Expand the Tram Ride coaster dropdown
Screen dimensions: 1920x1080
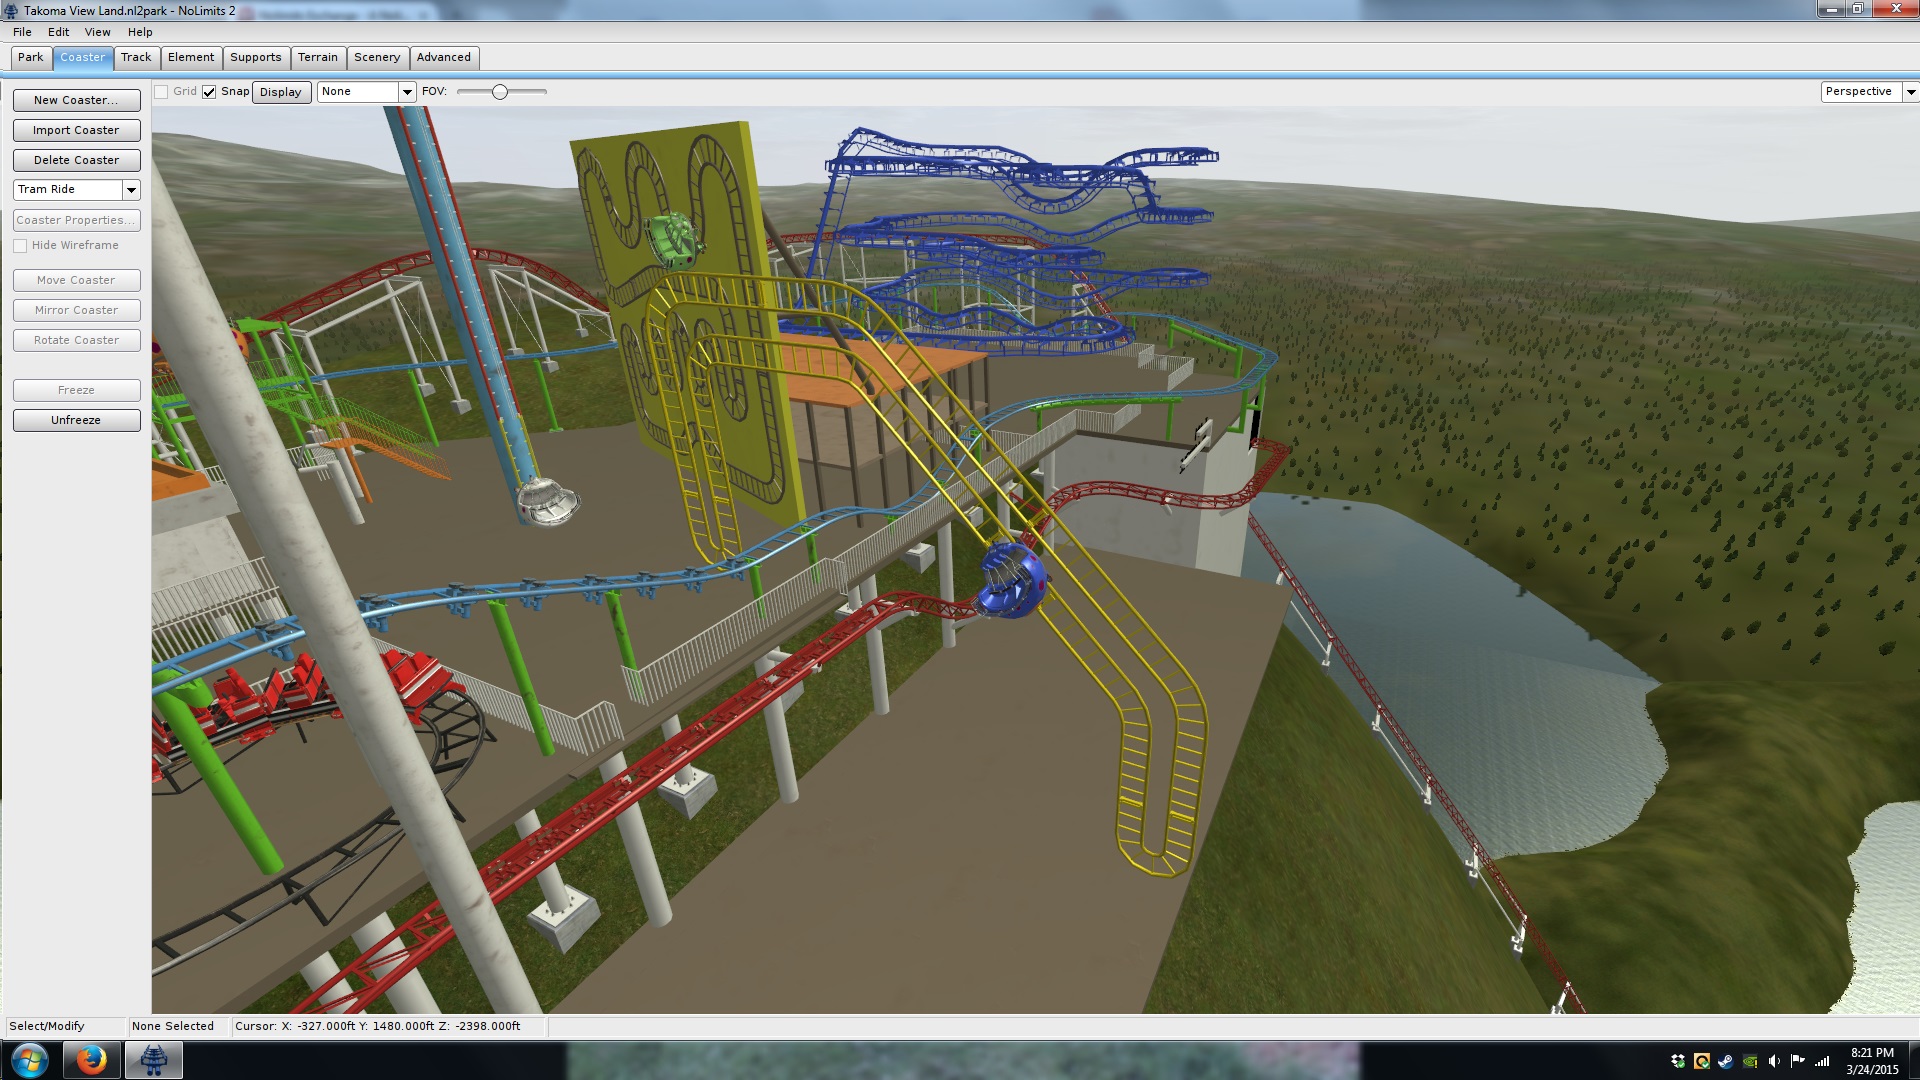tap(131, 190)
